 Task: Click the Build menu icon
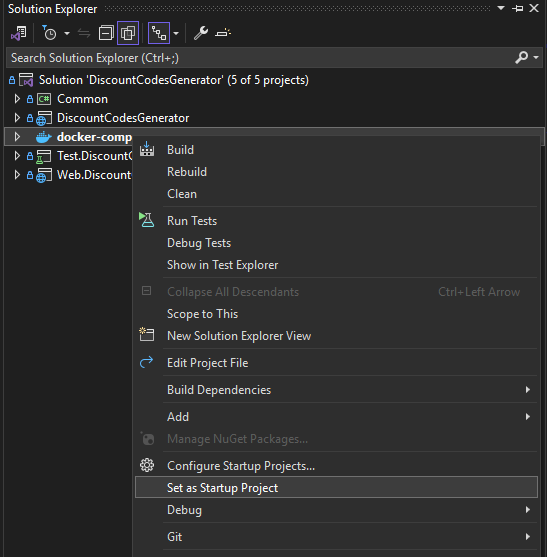point(147,149)
